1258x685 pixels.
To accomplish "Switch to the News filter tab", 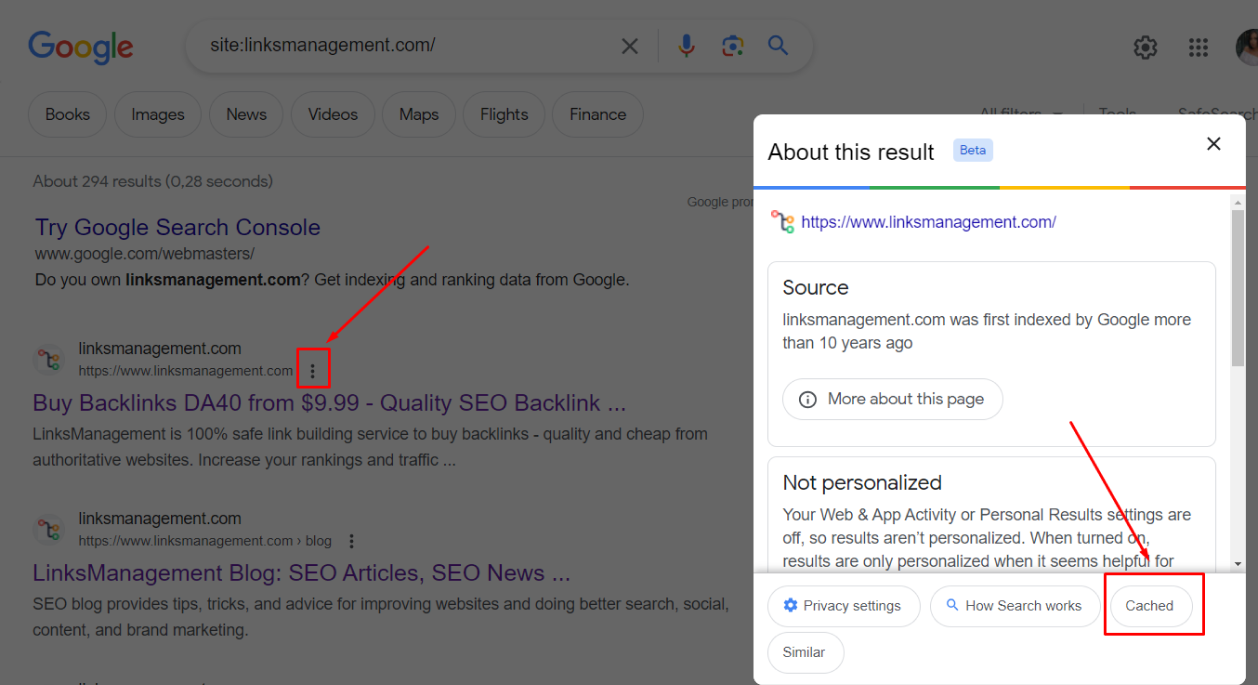I will point(246,115).
